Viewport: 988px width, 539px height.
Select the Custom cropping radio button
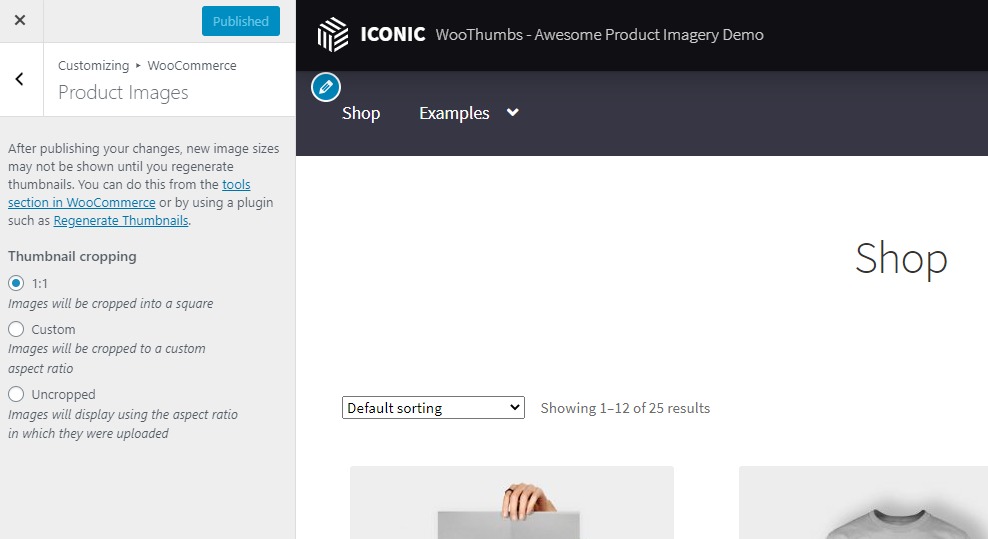[x=16, y=329]
